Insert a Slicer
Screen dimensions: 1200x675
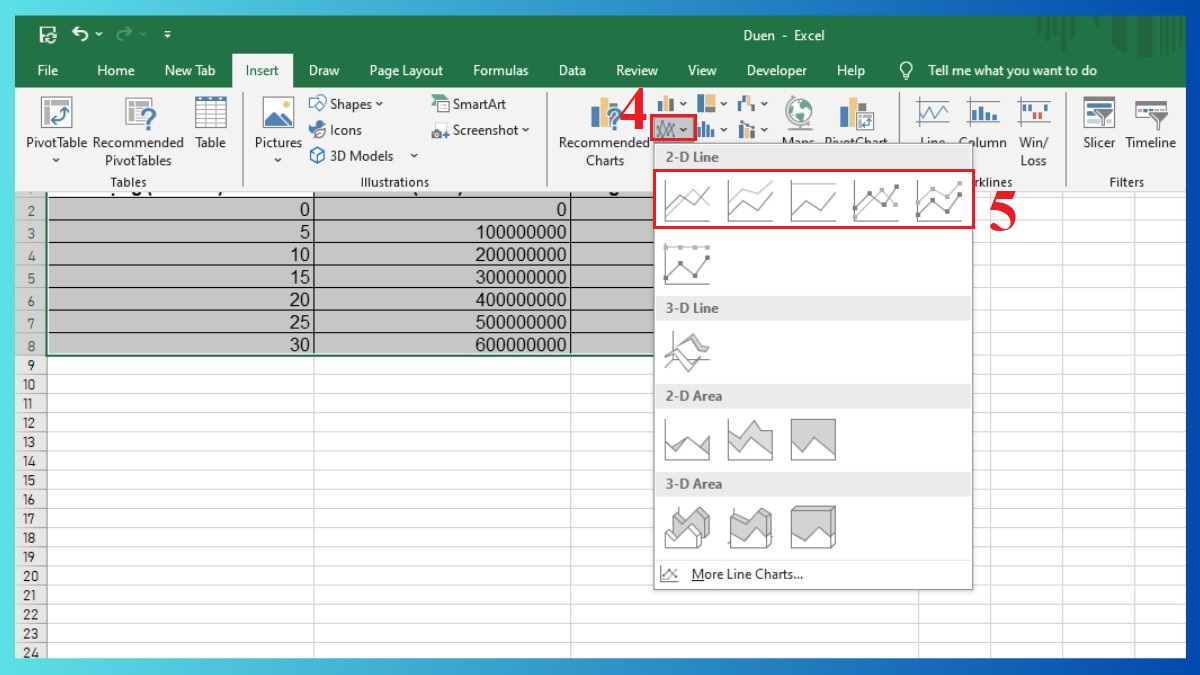click(x=1098, y=125)
